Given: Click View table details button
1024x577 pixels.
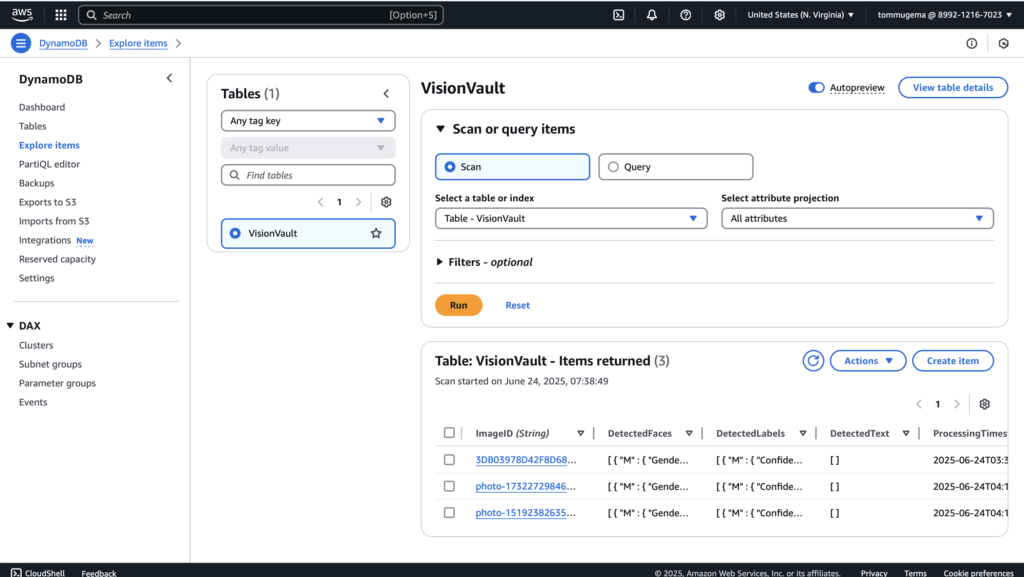Looking at the screenshot, I should [x=952, y=88].
